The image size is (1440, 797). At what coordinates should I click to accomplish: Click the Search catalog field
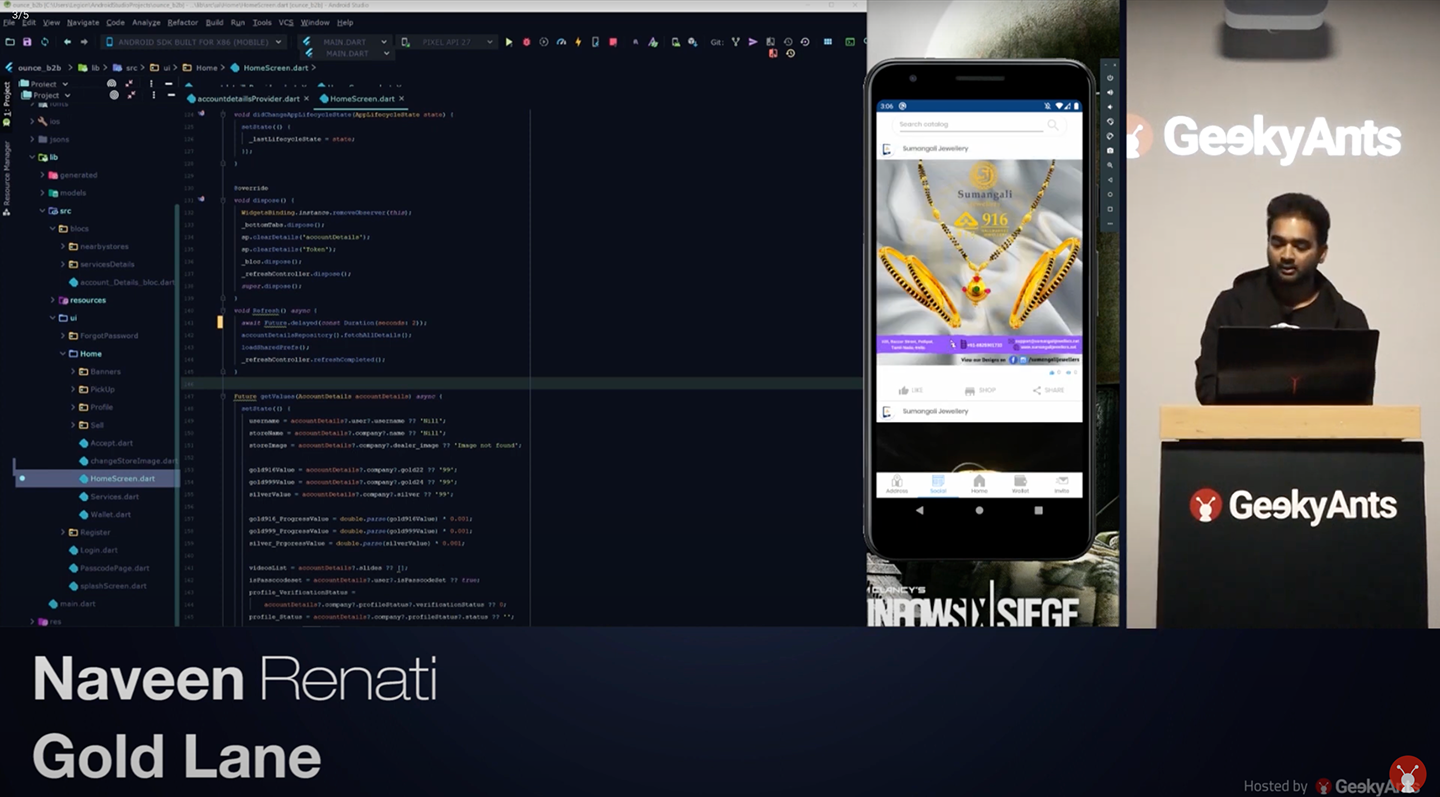968,125
